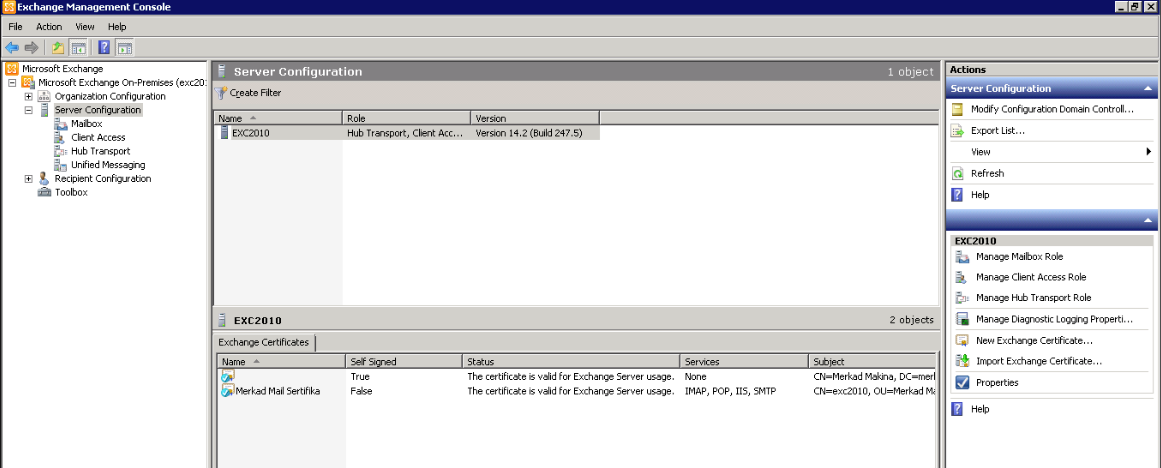
Task: Sort certificates by Services column
Action: click(743, 361)
